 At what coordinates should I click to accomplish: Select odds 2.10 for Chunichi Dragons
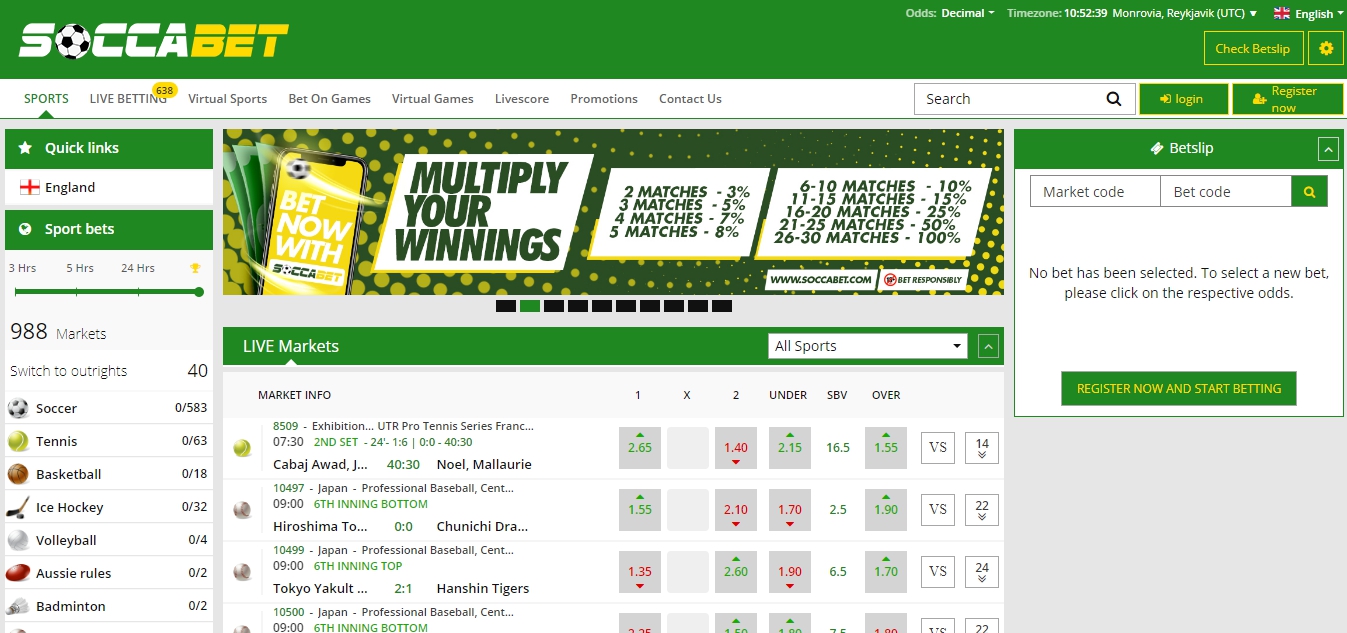pos(736,510)
